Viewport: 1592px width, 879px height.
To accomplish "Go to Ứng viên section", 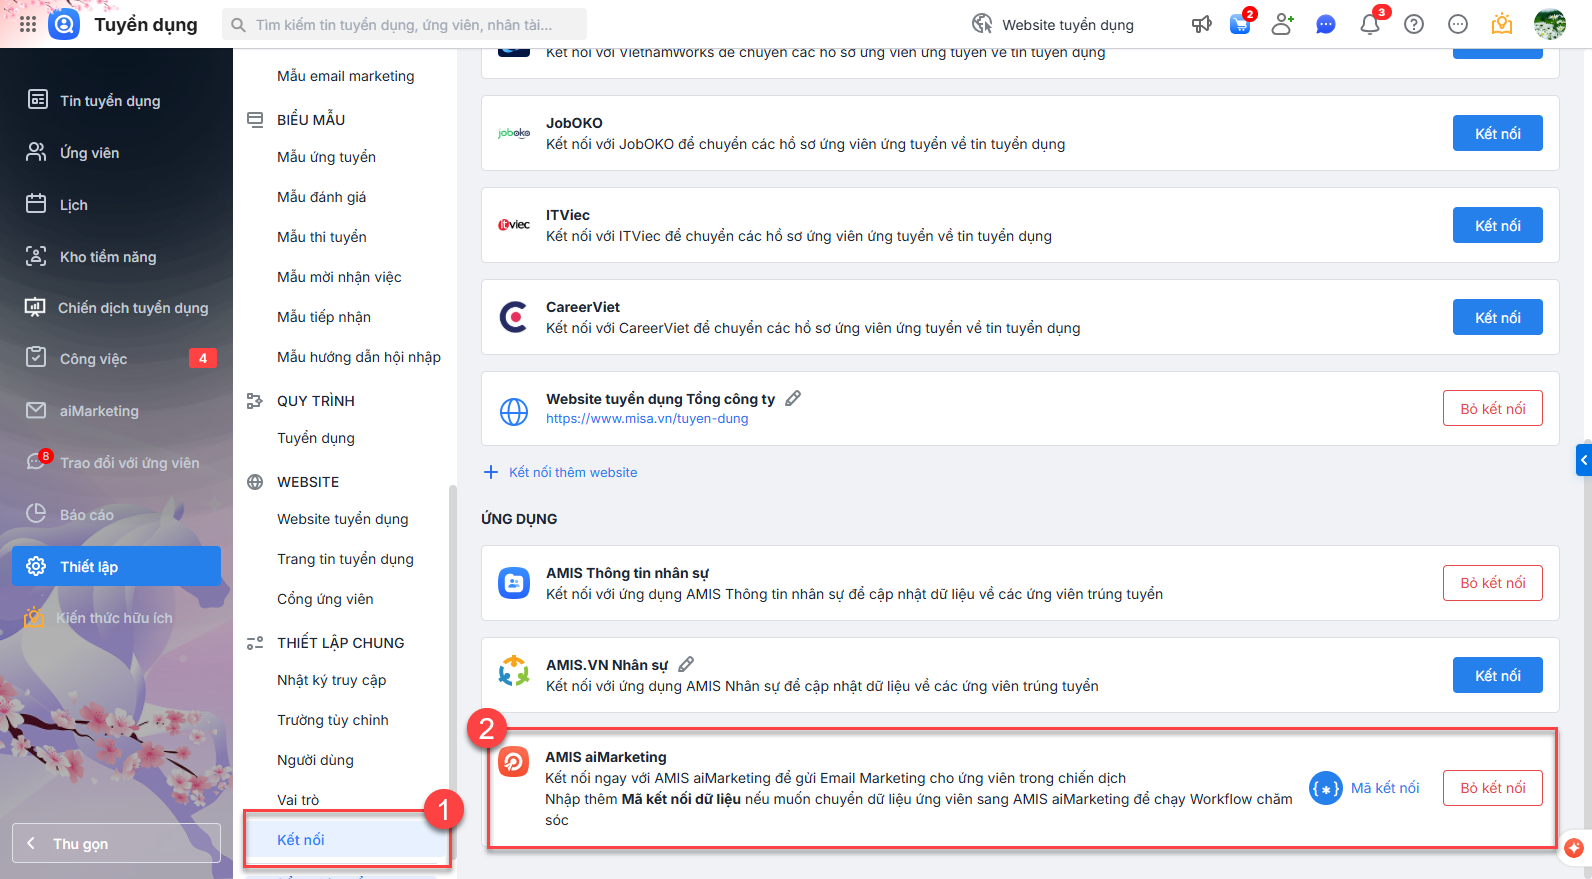I will click(116, 152).
